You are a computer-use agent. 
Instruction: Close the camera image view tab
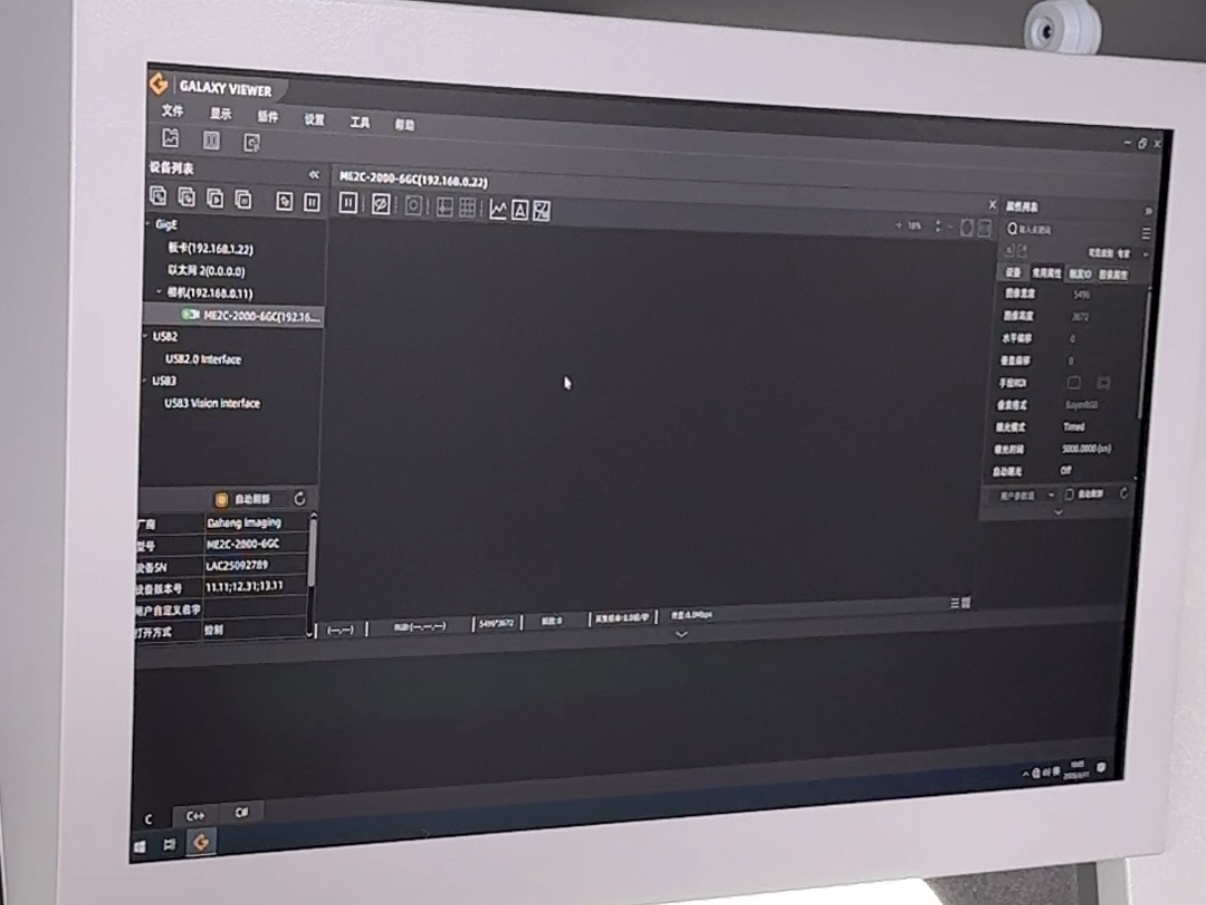992,205
